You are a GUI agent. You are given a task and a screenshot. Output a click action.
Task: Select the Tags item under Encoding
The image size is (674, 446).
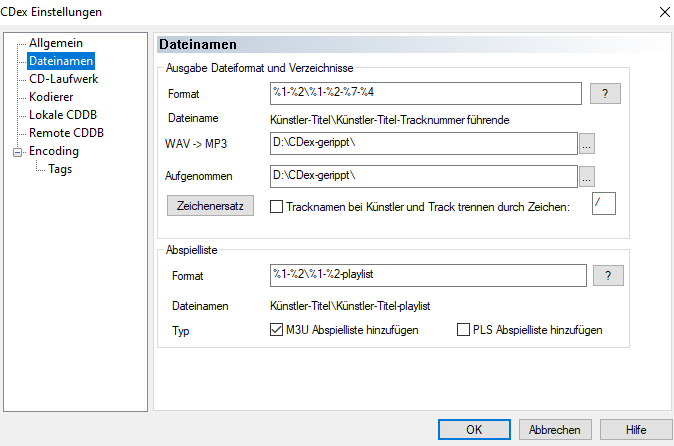(60, 169)
